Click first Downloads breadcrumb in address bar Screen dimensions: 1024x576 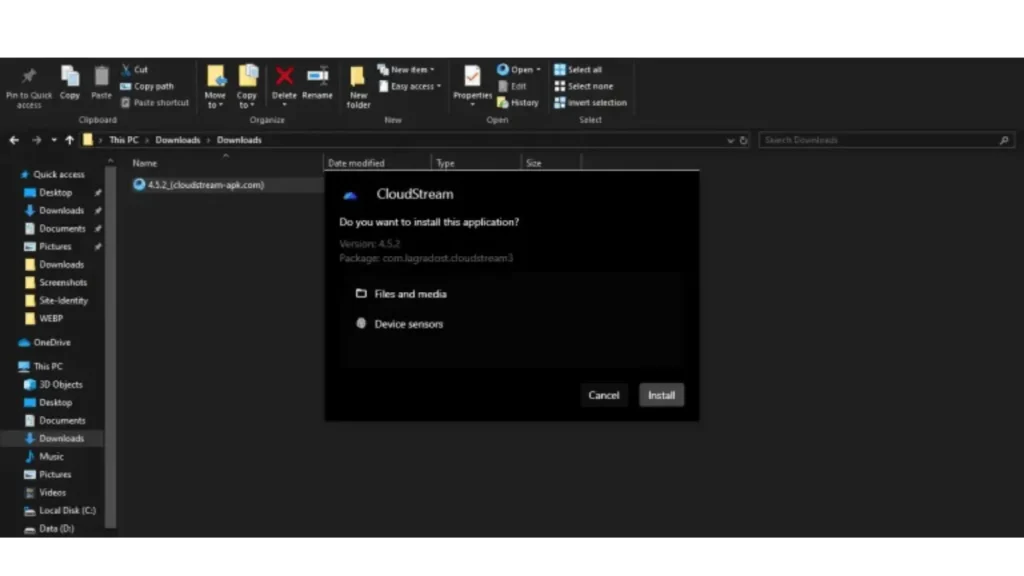tap(178, 140)
